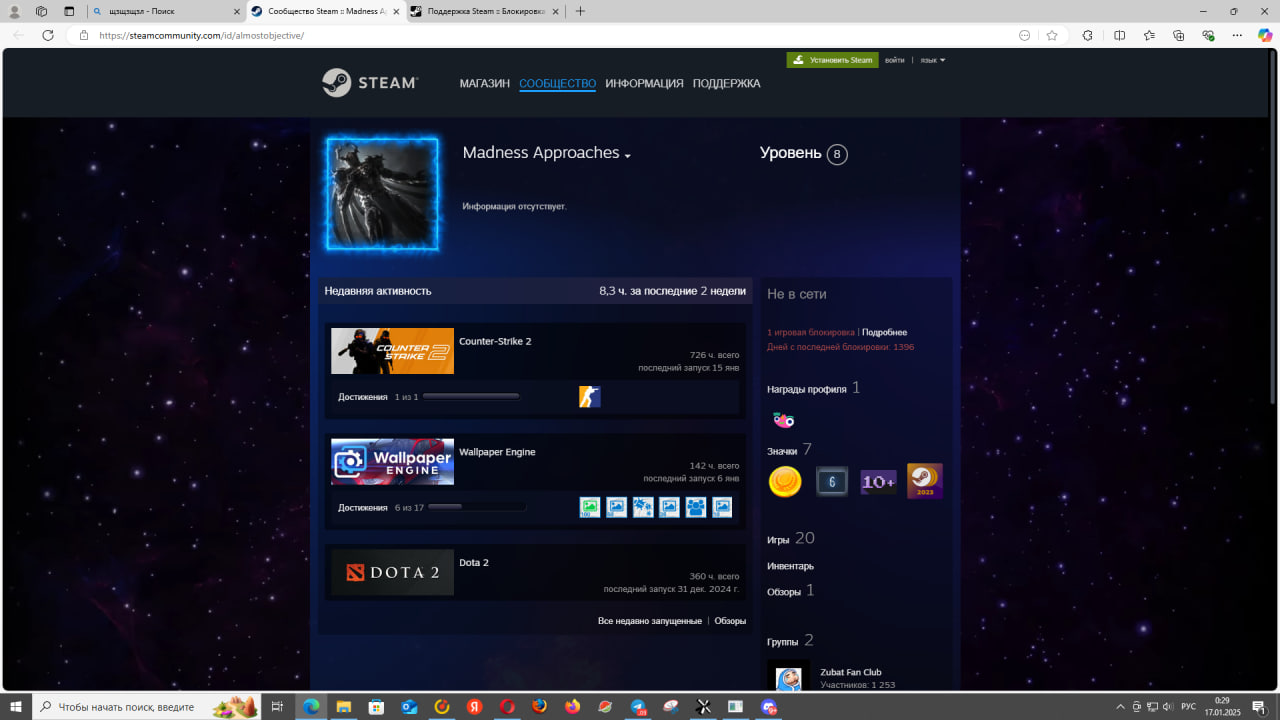Viewport: 1280px width, 720px height.
Task: Open Yandex browser from the taskbar
Action: pyautogui.click(x=475, y=707)
